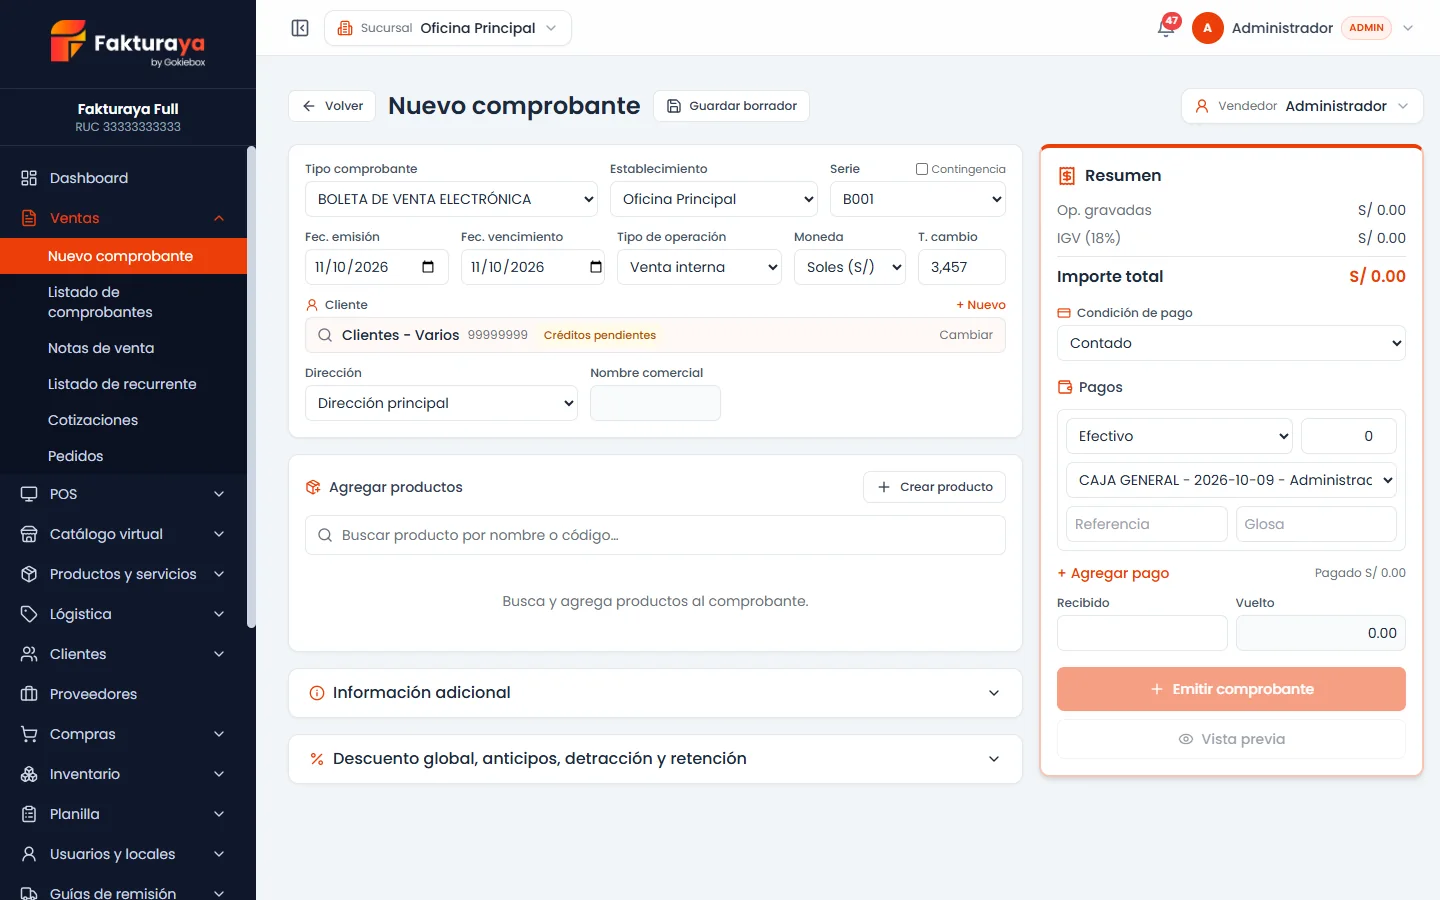Viewport: 1440px width, 900px height.
Task: Click the Resumen receipt icon
Action: (x=1067, y=176)
